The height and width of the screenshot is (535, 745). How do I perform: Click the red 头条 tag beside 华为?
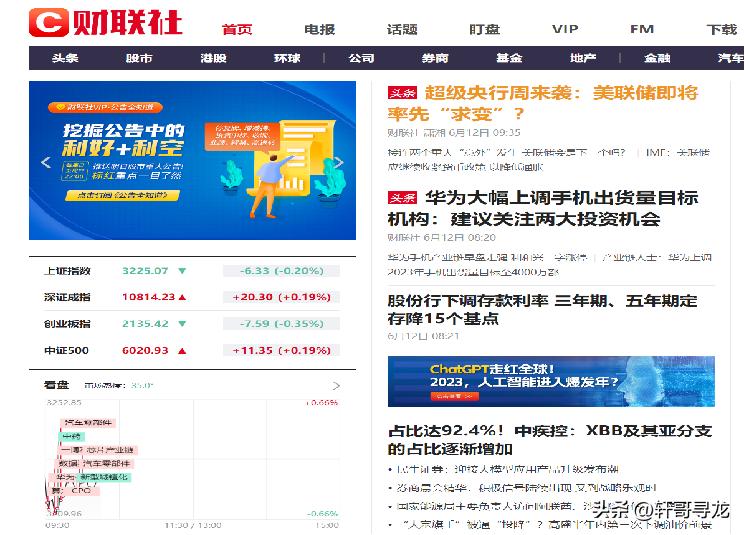pos(402,197)
